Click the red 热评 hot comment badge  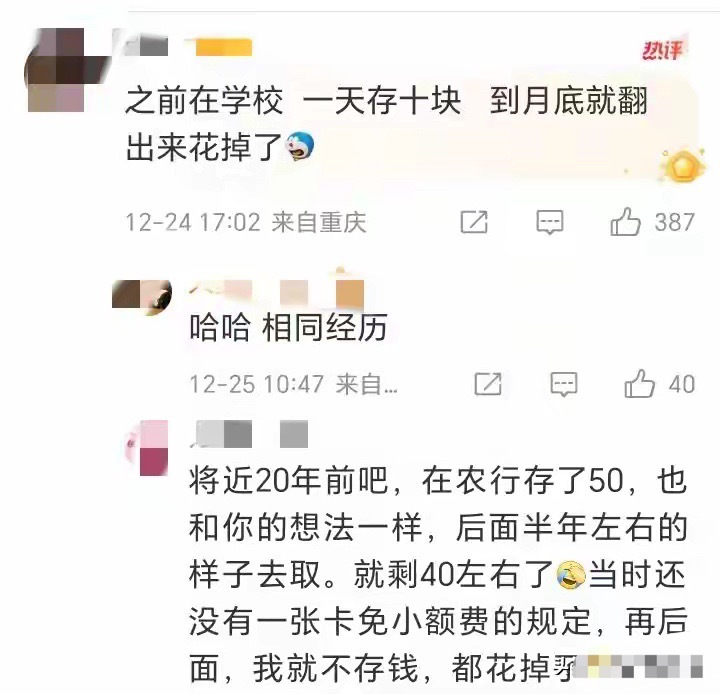[x=663, y=50]
